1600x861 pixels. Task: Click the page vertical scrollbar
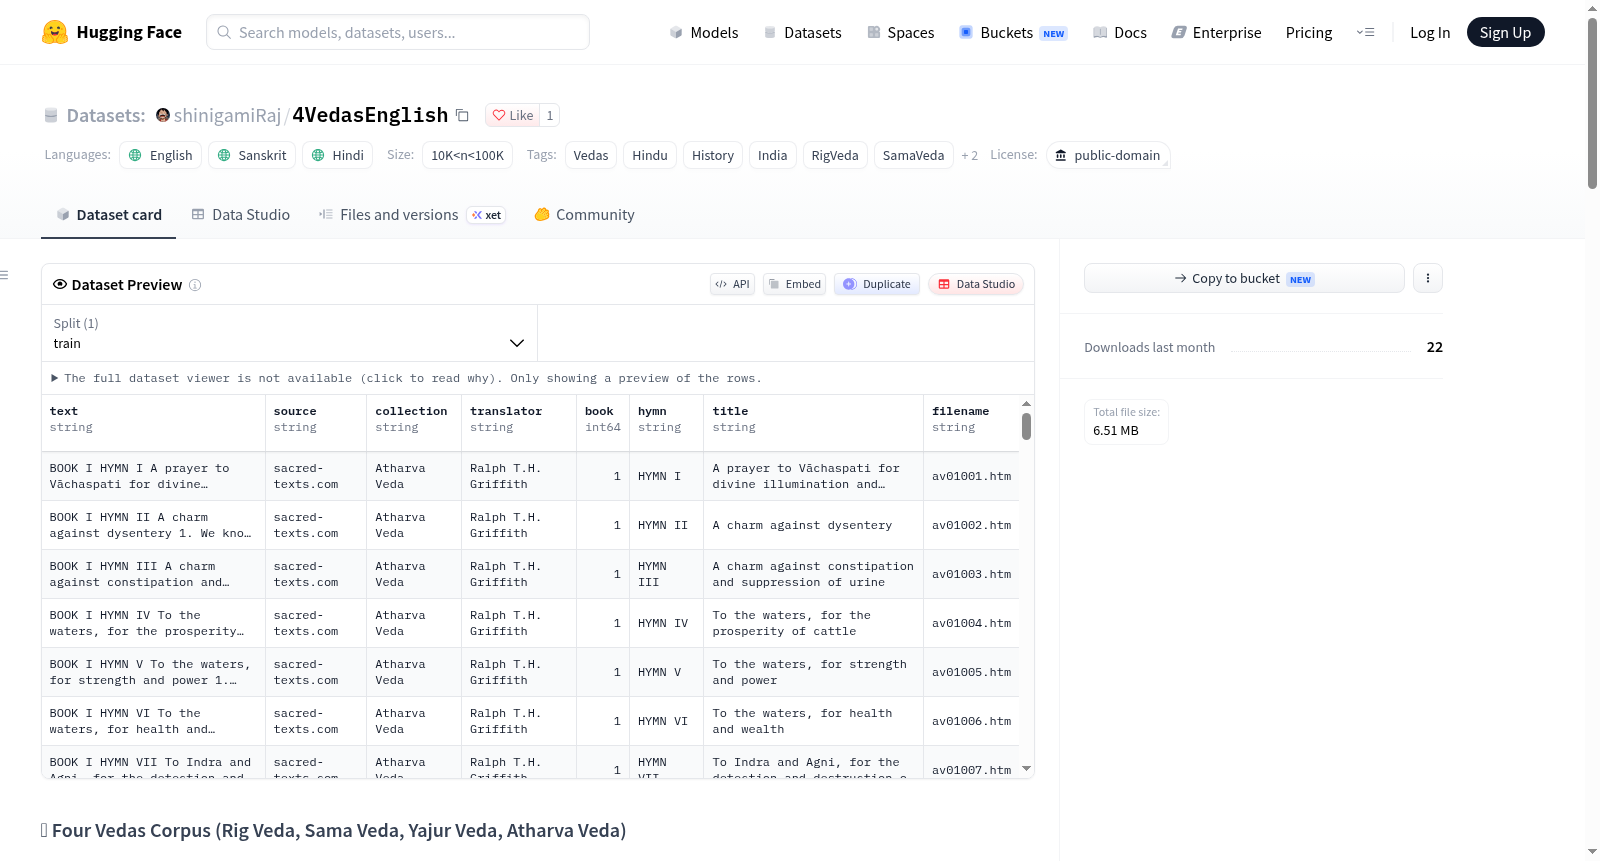(x=1592, y=103)
